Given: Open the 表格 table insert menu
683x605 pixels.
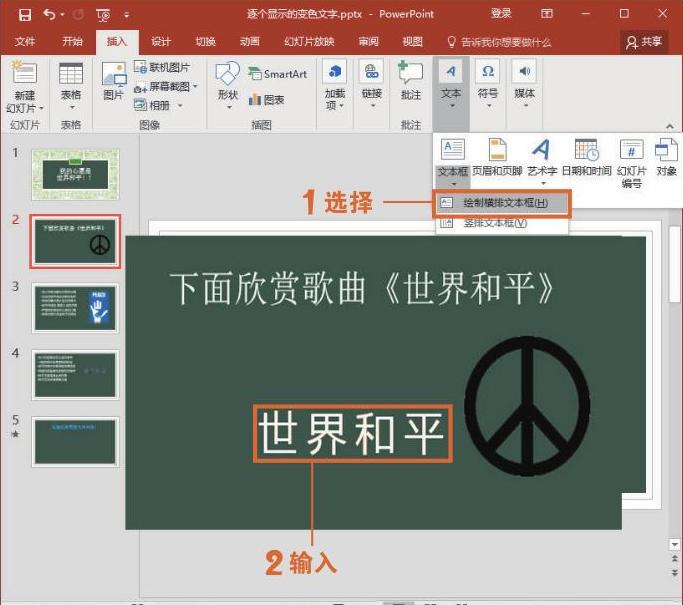Looking at the screenshot, I should [x=71, y=86].
